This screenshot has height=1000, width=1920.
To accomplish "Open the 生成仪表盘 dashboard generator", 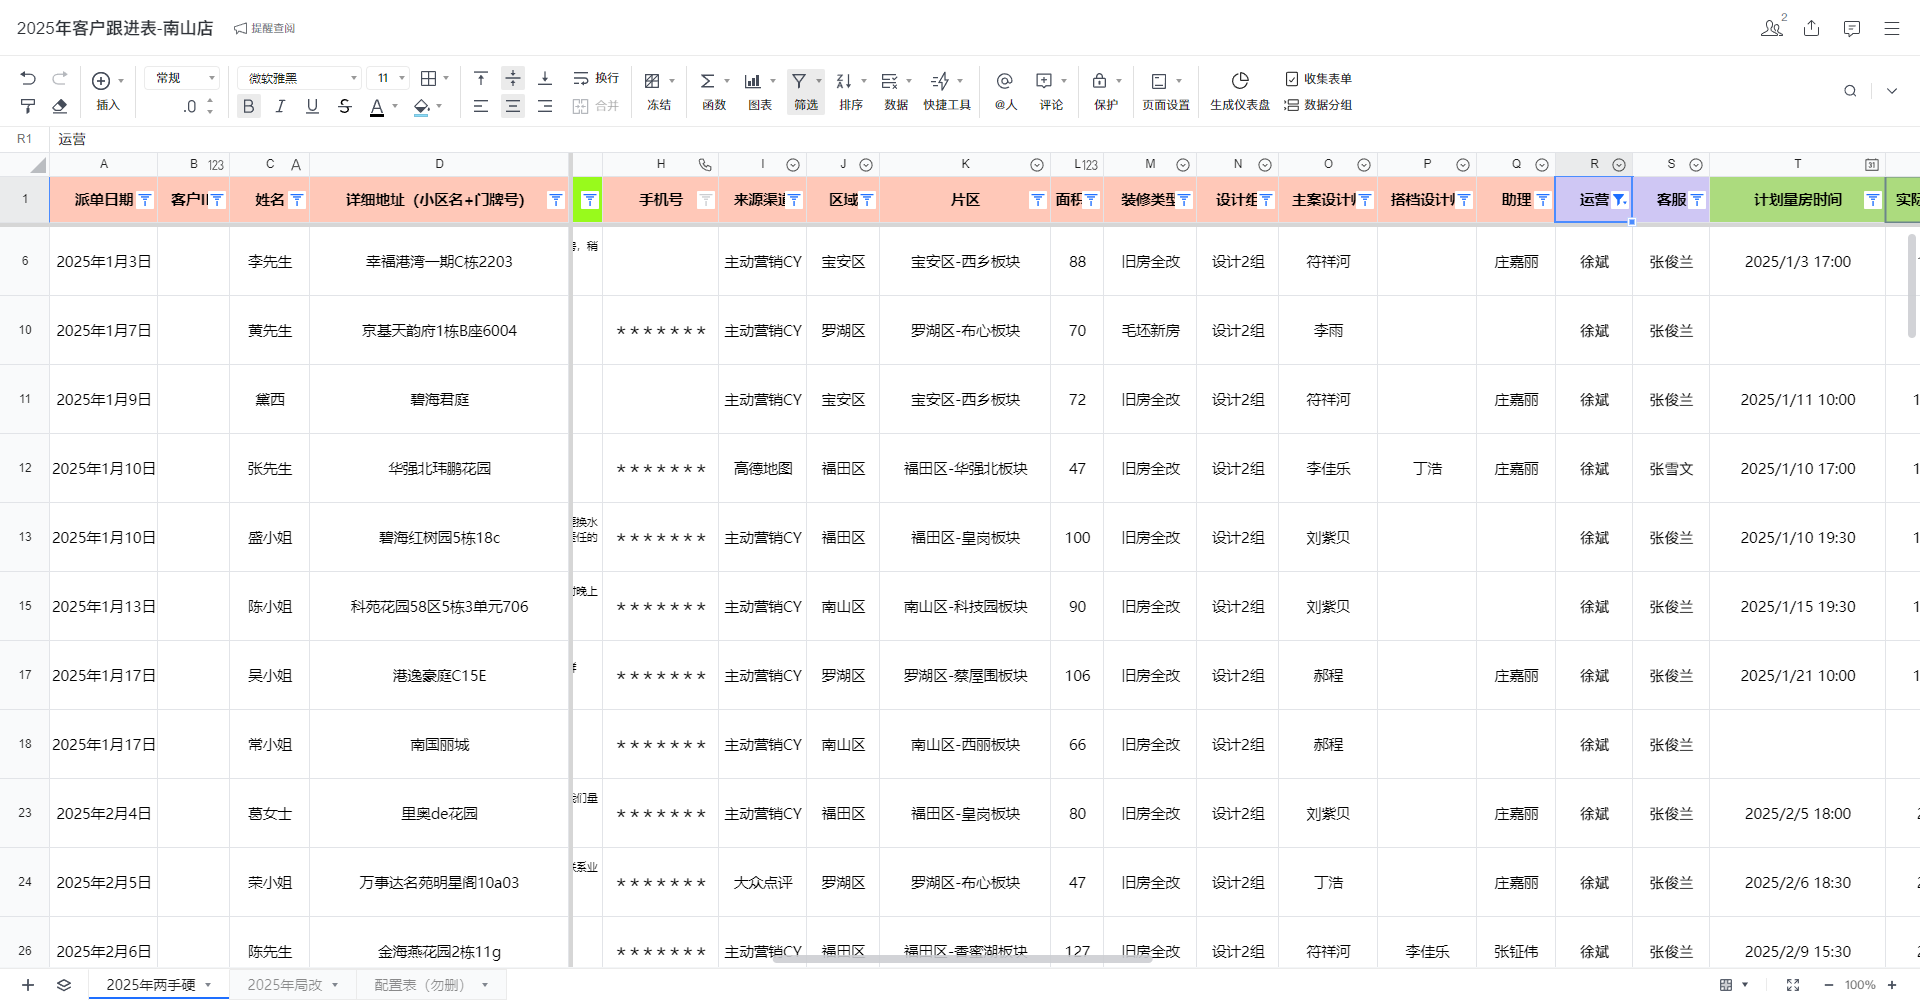I will coord(1240,90).
